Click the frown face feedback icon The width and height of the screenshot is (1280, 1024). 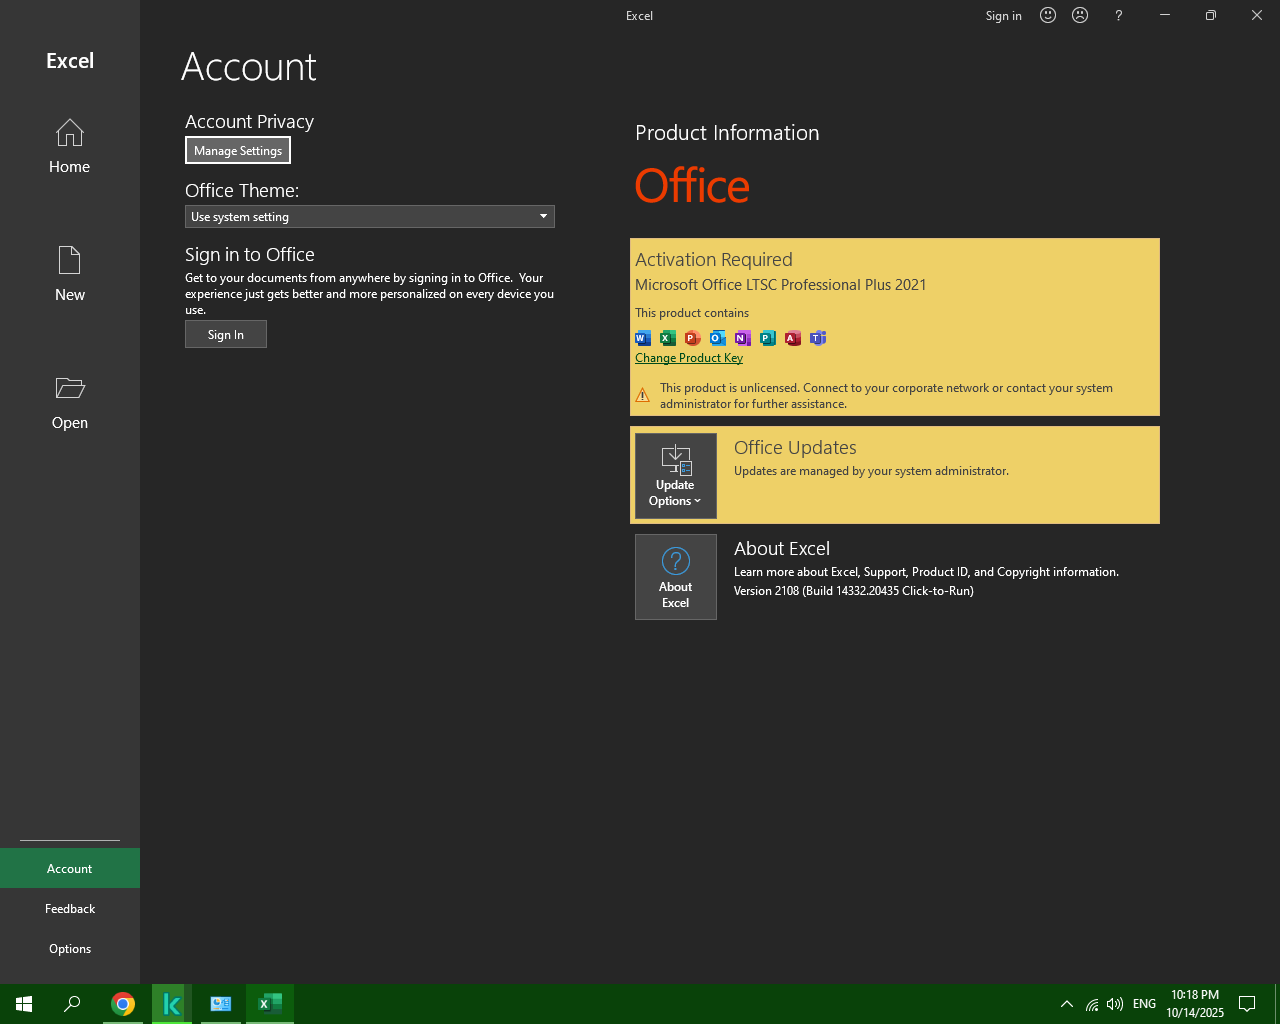point(1080,15)
